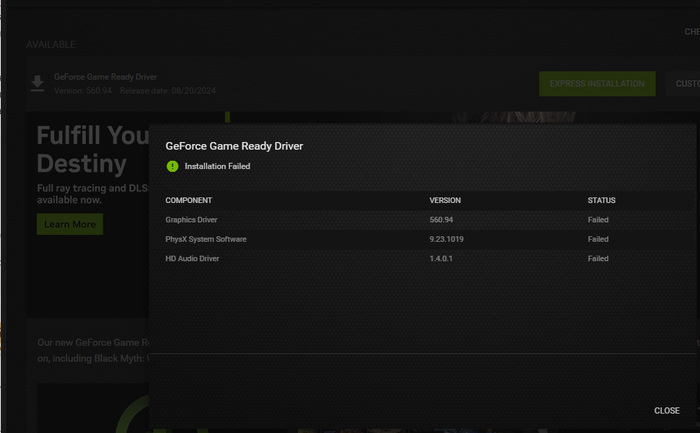Open Learn More about ray tracing

(70, 224)
